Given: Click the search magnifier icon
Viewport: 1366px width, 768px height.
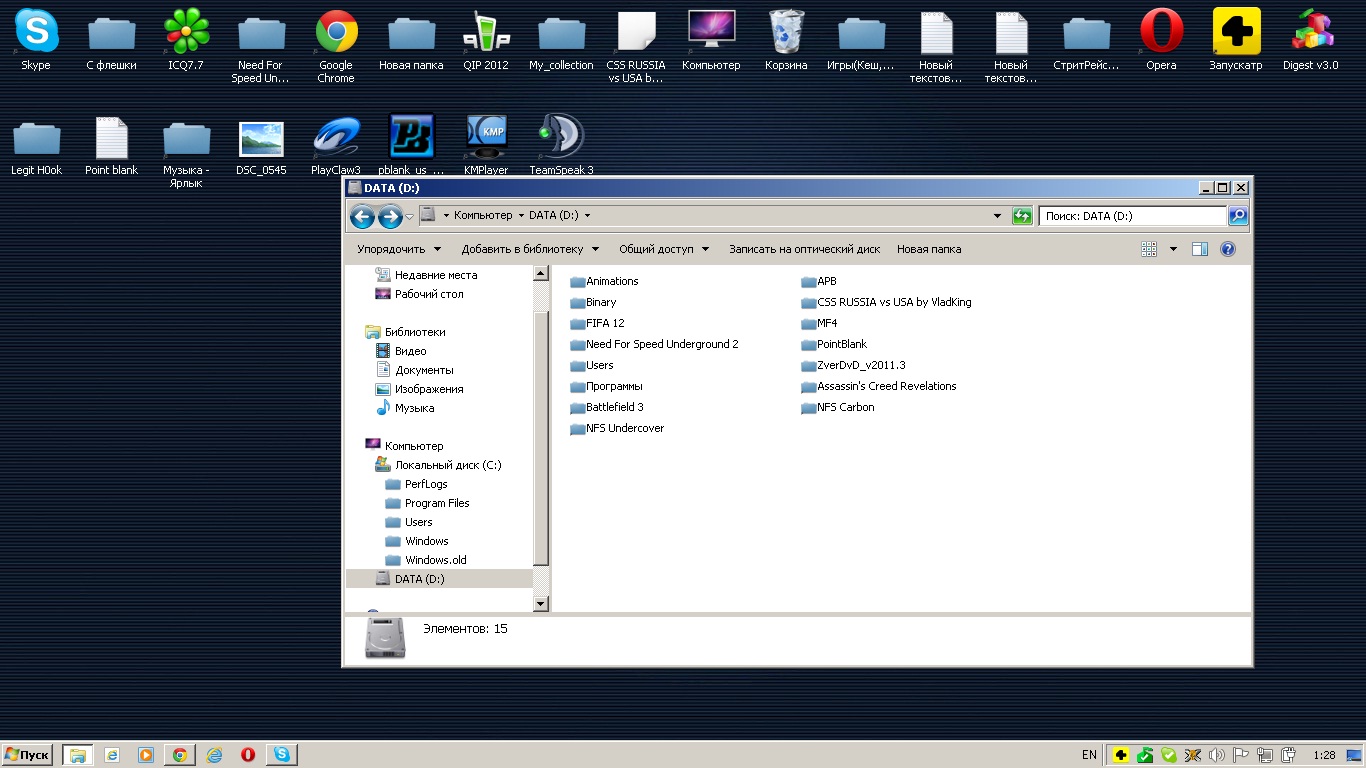Looking at the screenshot, I should pyautogui.click(x=1238, y=216).
